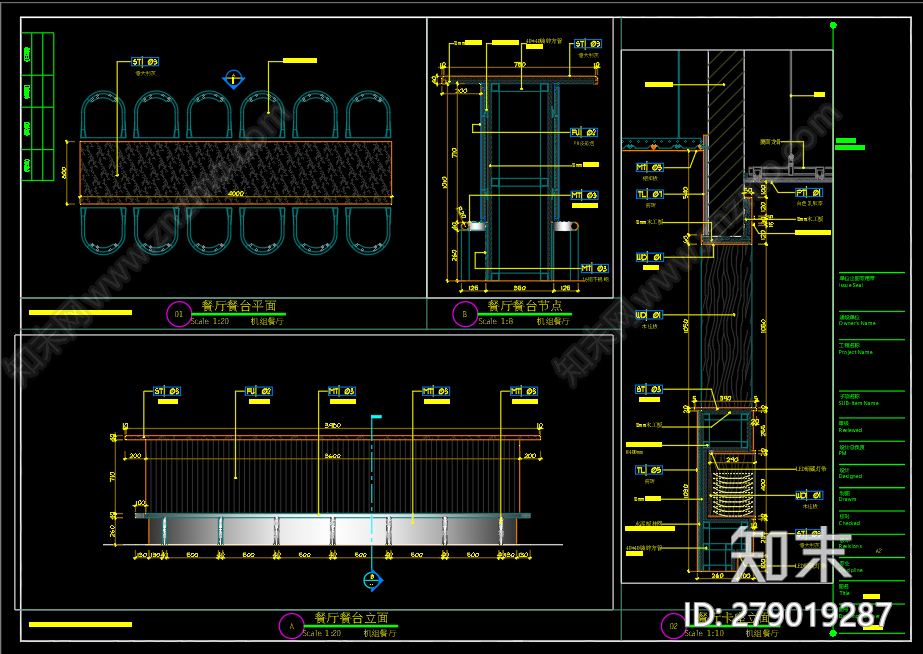Click the PT 01 tag in the right section

point(809,192)
